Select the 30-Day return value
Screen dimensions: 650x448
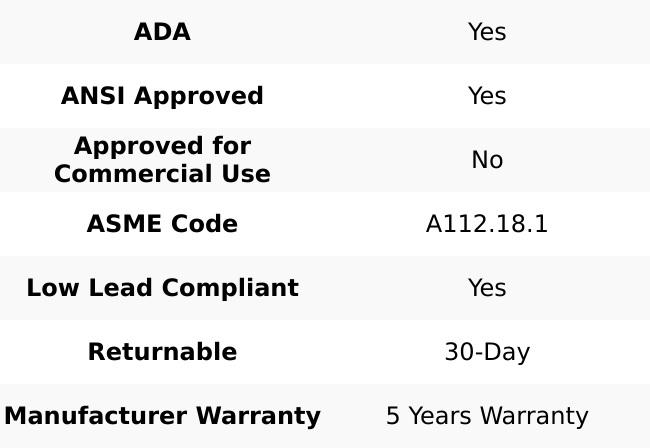[487, 352]
